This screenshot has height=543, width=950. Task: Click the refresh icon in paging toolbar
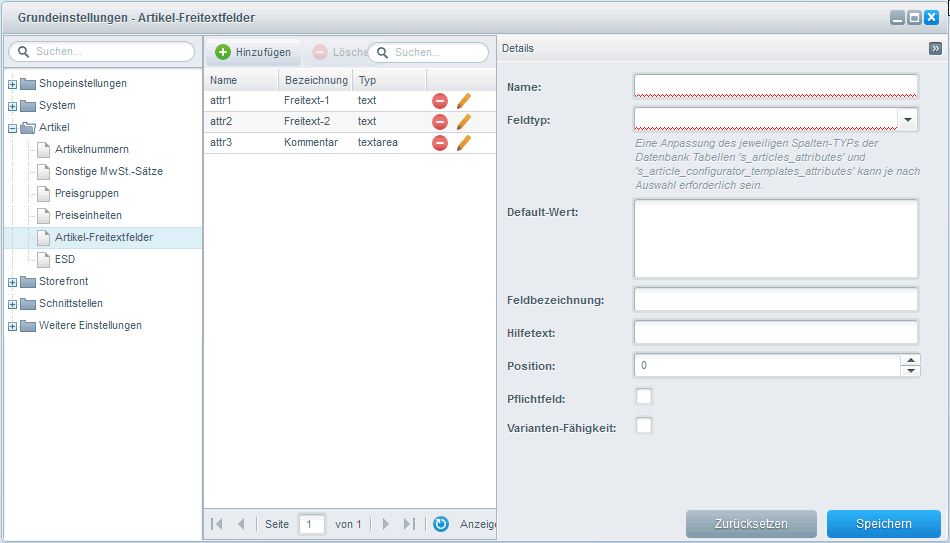(441, 524)
